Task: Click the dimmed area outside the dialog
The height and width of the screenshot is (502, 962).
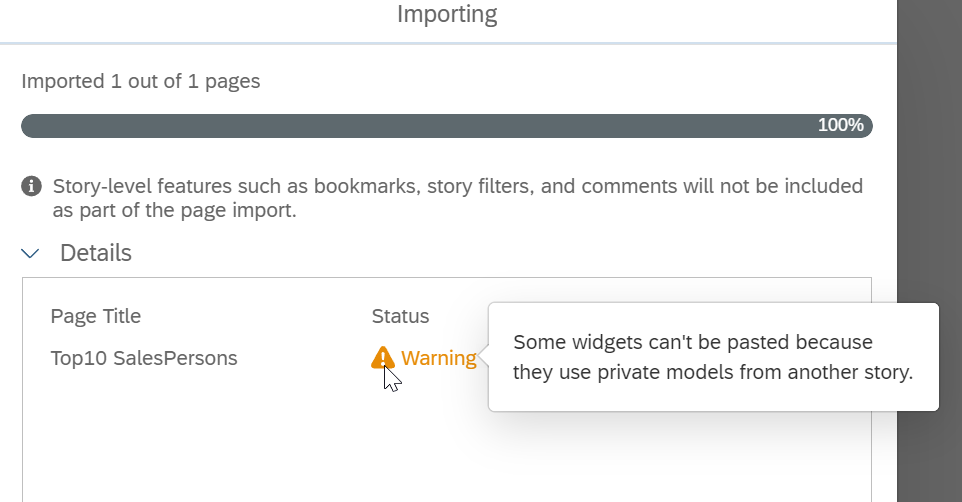Action: 929,153
